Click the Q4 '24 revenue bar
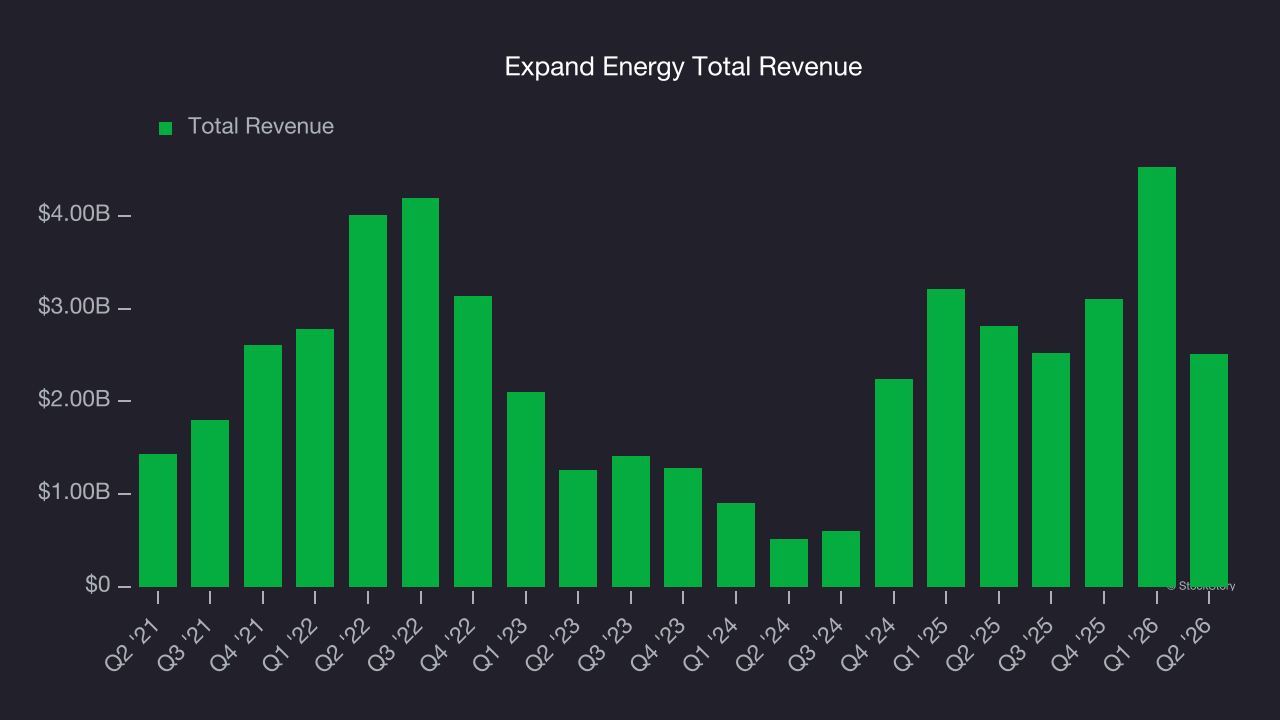The width and height of the screenshot is (1280, 720). pyautogui.click(x=894, y=483)
